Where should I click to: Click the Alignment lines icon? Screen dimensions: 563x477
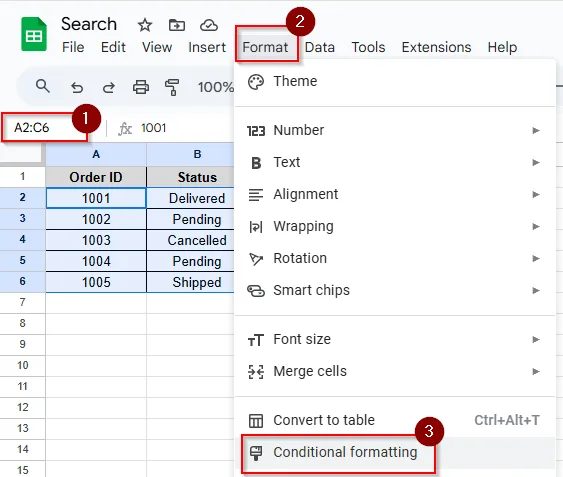256,195
